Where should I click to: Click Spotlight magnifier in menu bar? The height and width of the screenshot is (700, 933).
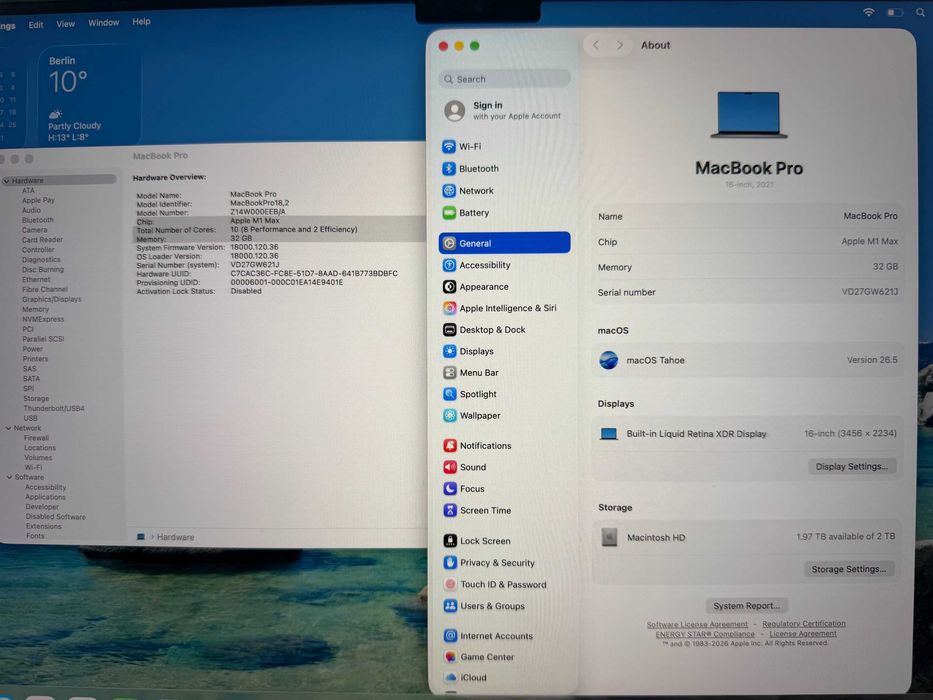921,12
